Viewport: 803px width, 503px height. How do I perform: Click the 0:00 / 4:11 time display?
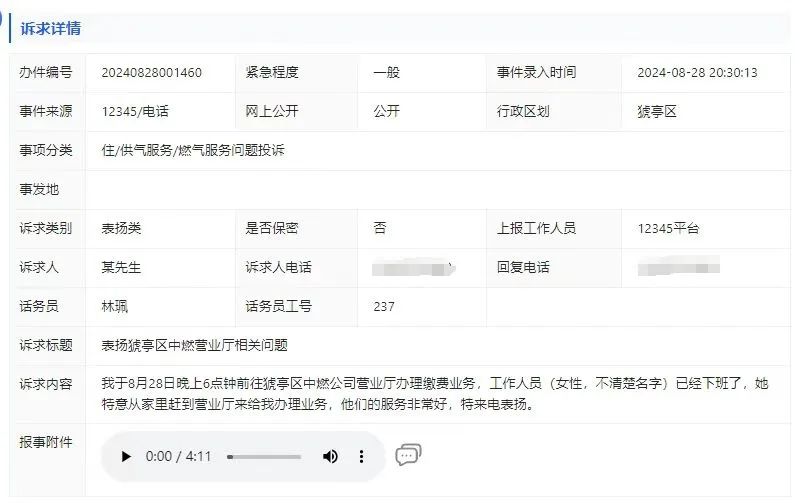click(x=178, y=456)
